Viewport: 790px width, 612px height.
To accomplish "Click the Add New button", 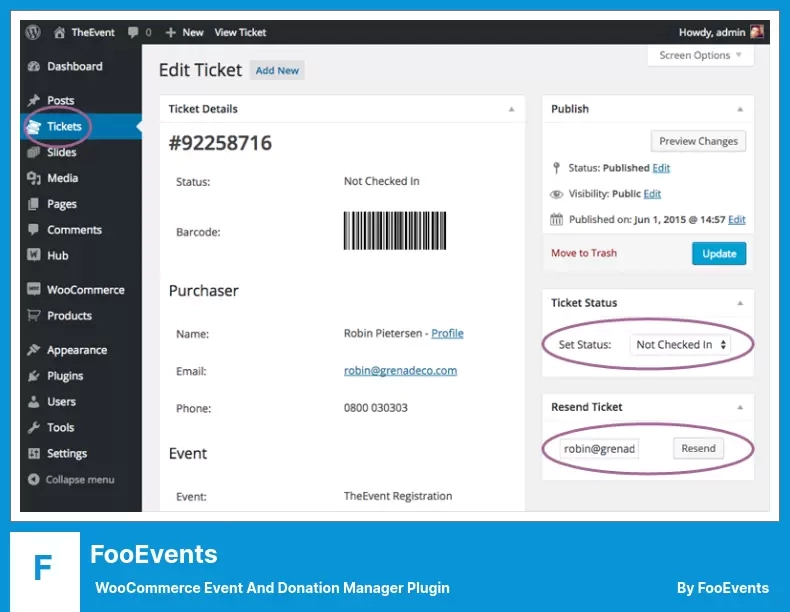I will click(277, 71).
